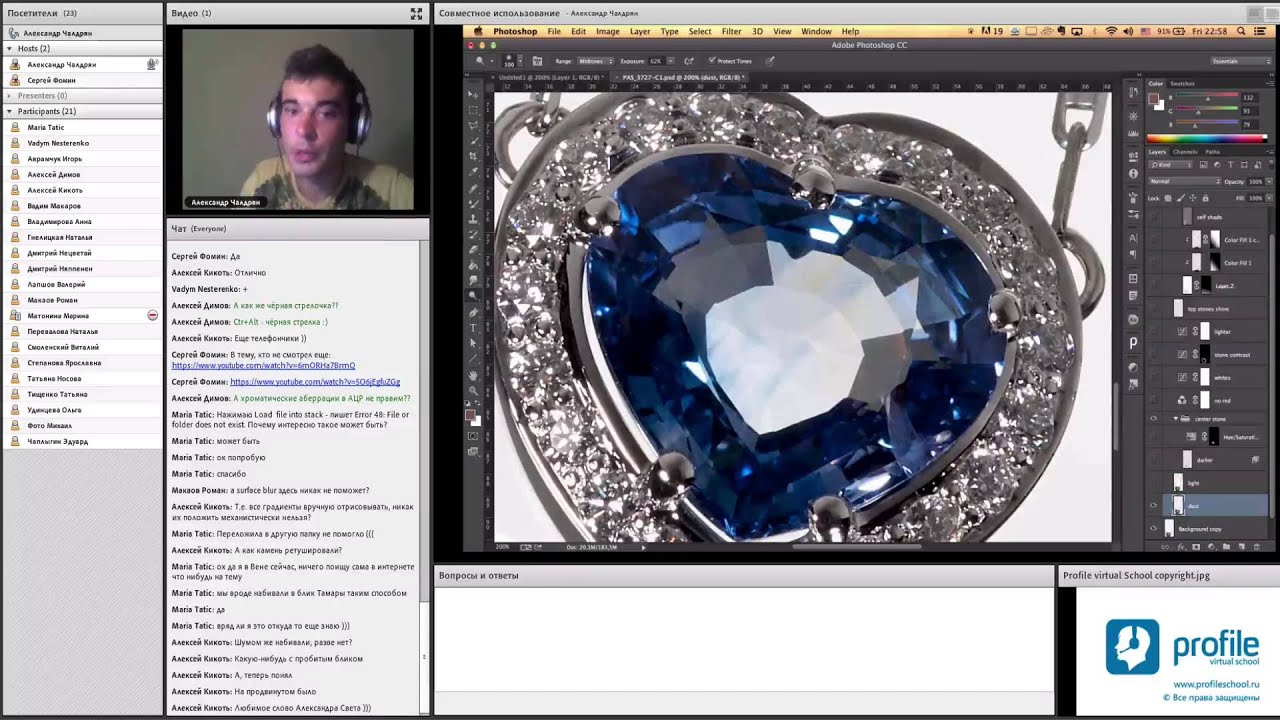Image resolution: width=1280 pixels, height=720 pixels.
Task: Open the Exposure value slider dropdown
Action: [670, 61]
